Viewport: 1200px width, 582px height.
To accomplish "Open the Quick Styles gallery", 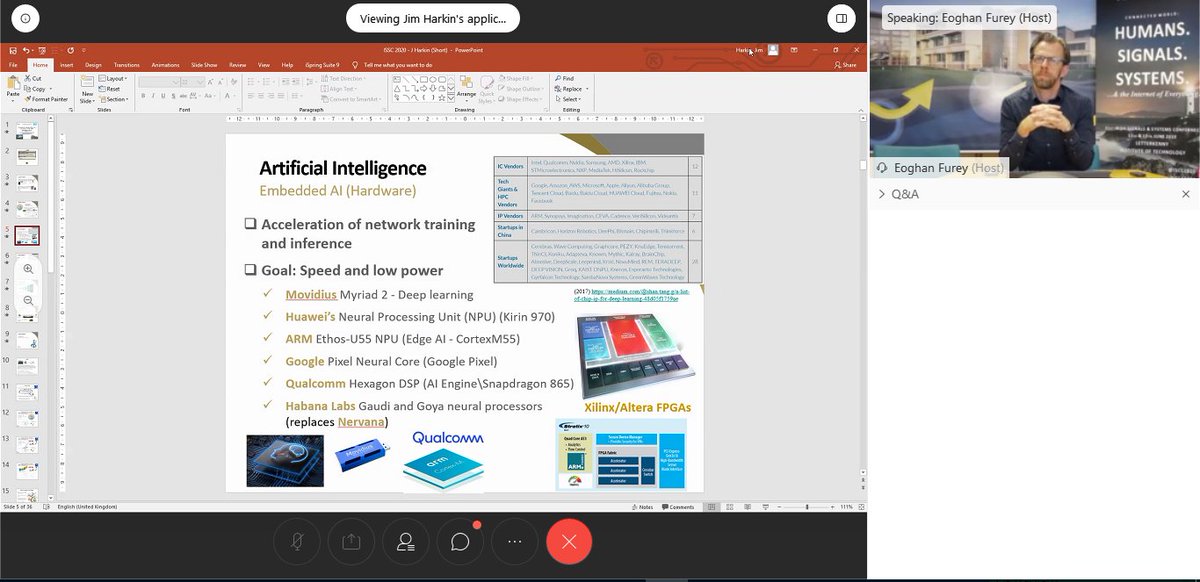I will (487, 90).
